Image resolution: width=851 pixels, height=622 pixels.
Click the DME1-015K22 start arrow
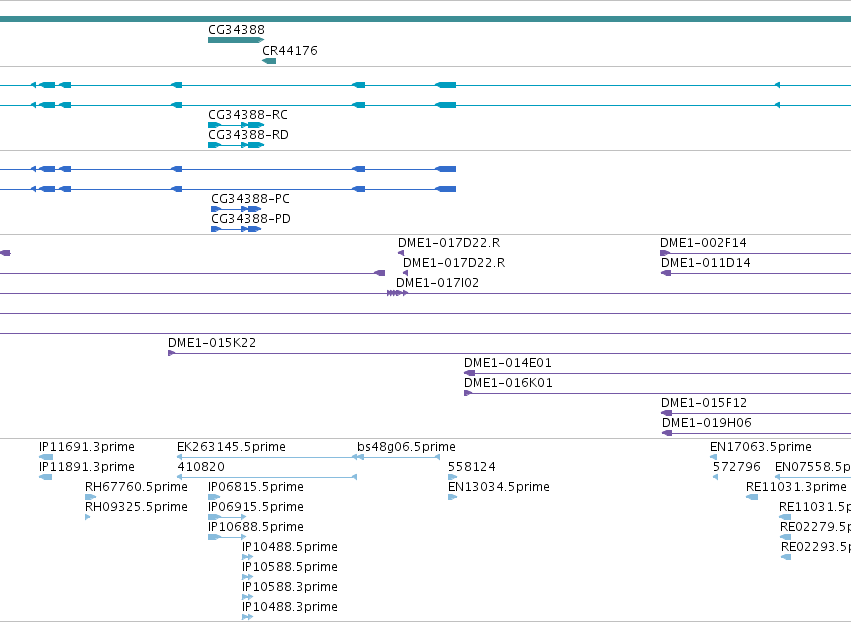click(x=172, y=353)
